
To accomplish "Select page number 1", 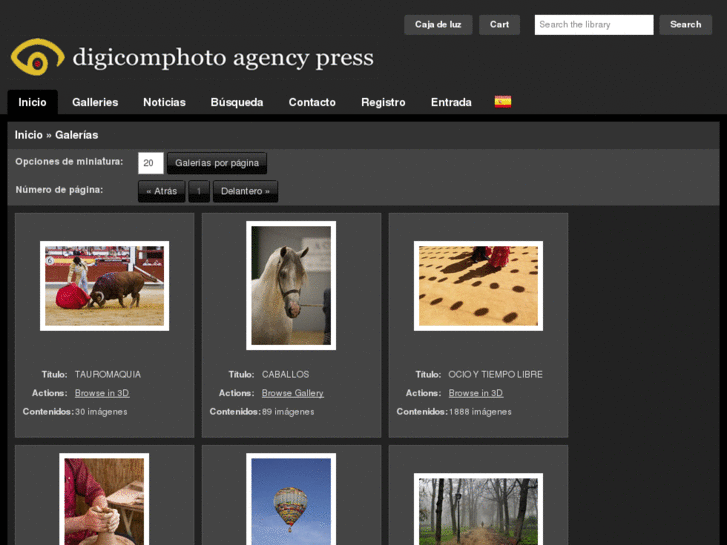I will coord(199,191).
